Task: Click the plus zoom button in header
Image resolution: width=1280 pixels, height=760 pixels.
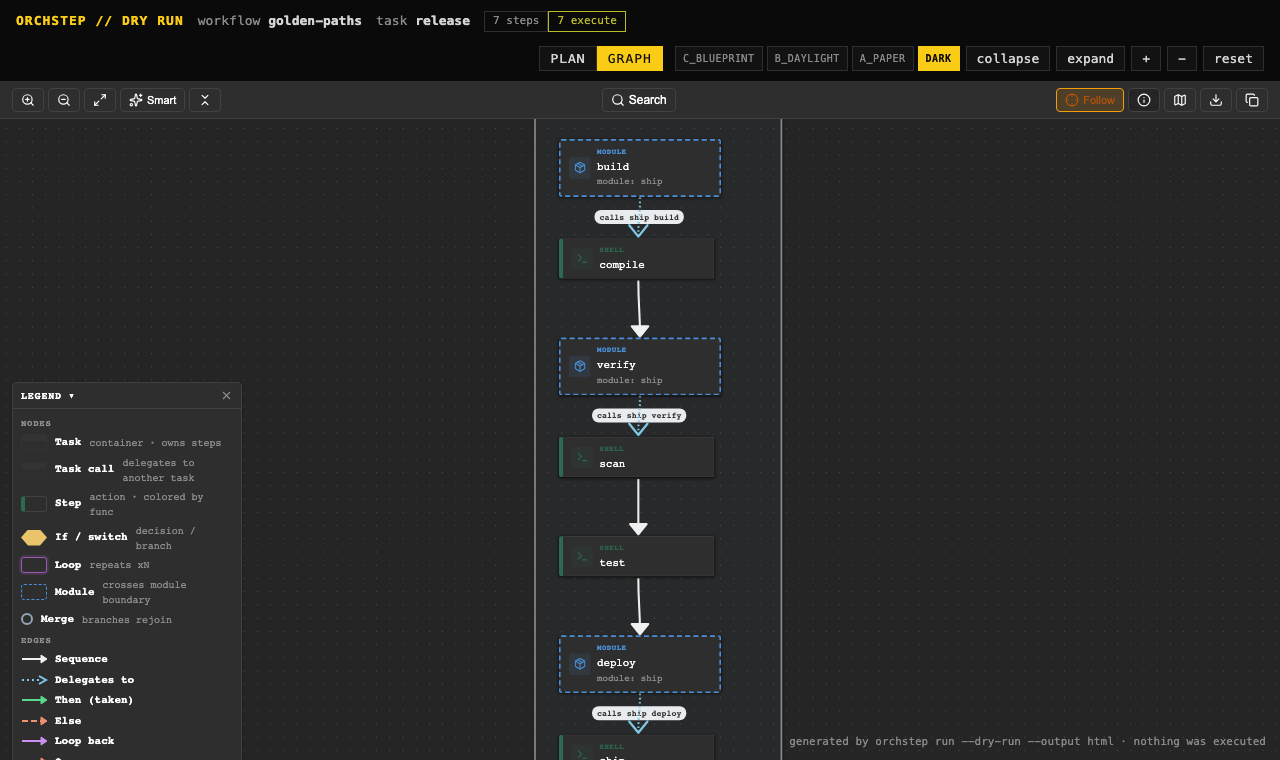Action: pyautogui.click(x=1146, y=58)
